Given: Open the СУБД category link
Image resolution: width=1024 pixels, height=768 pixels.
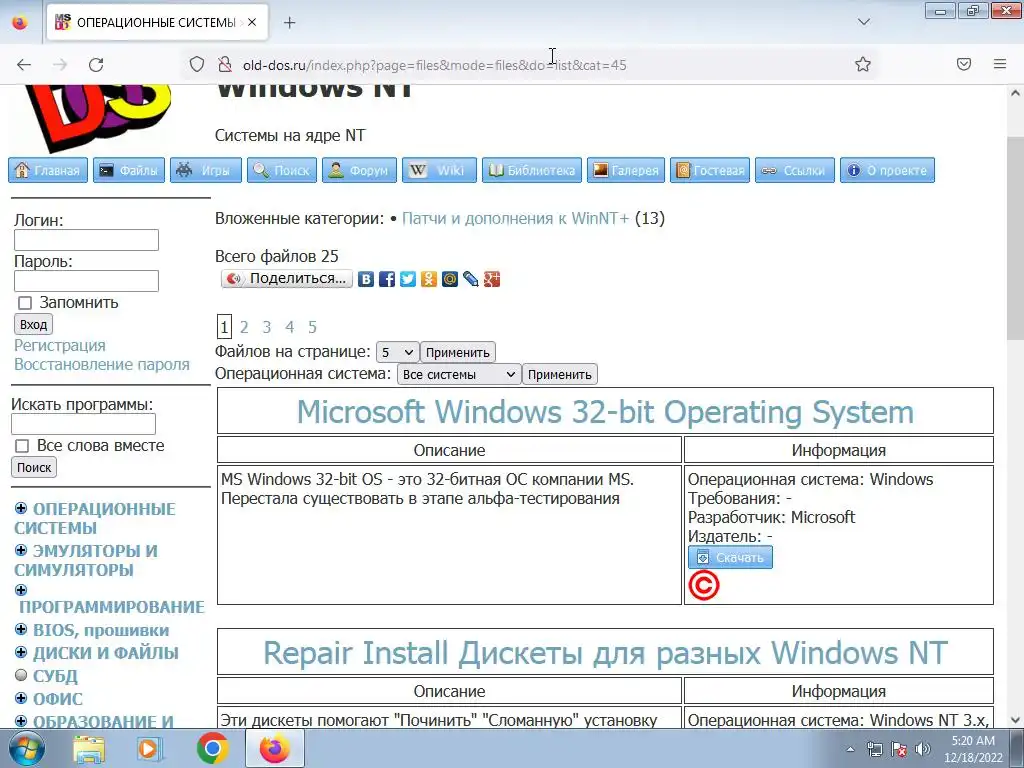Looking at the screenshot, I should (55, 676).
